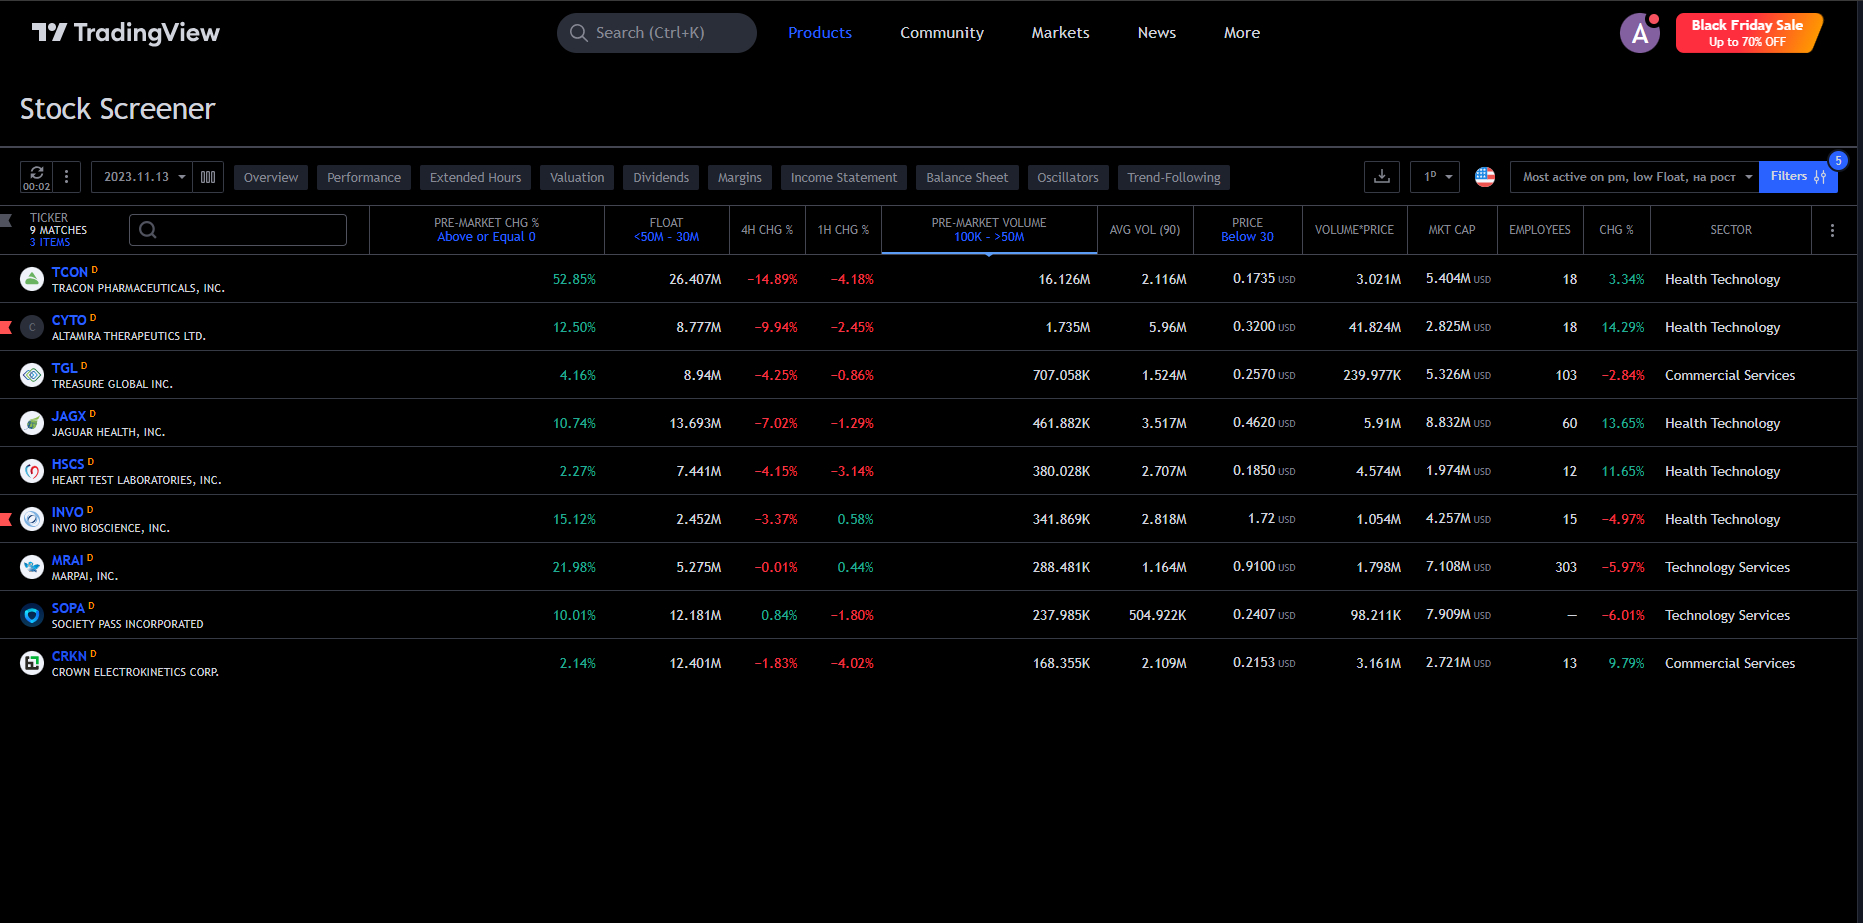Screen dimensions: 1863x923
Task: Switch to the Oscillators tab
Action: pos(1068,177)
